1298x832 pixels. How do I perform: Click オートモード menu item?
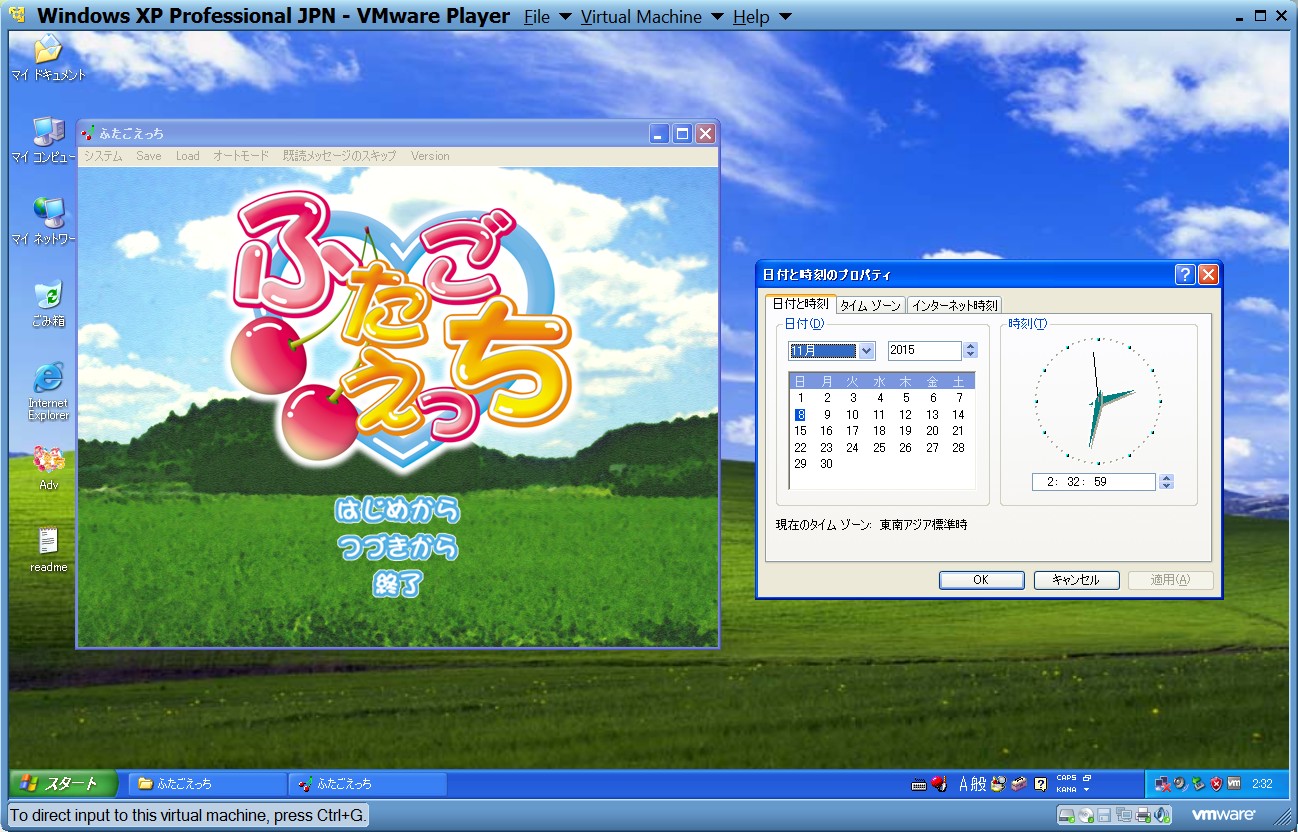click(x=241, y=156)
